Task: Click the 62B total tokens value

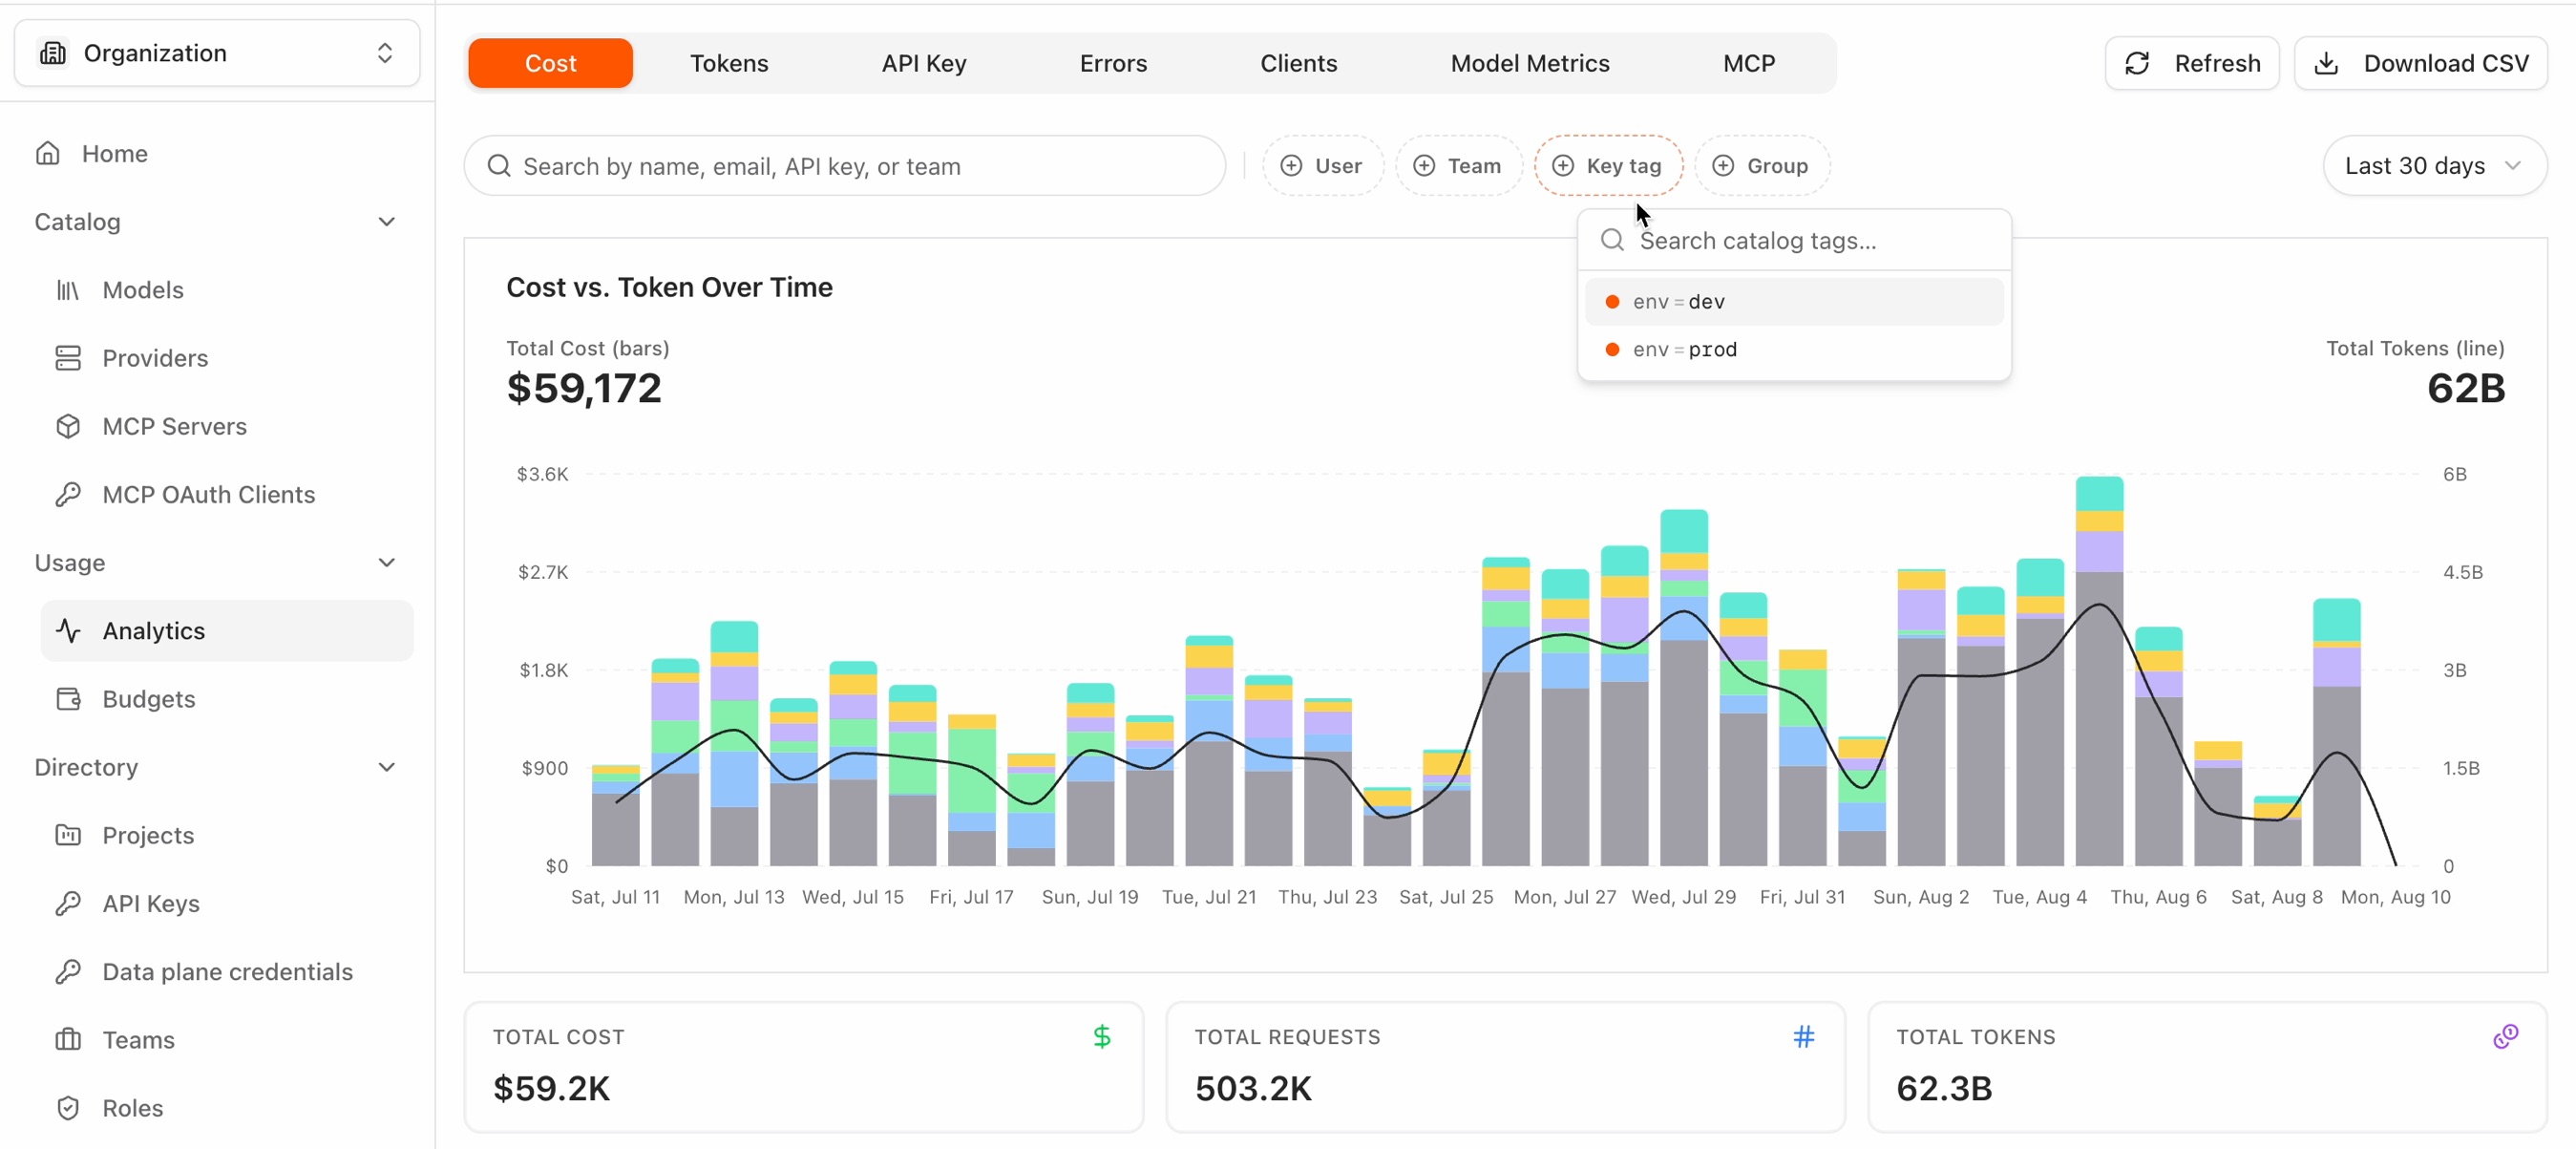Action: coord(2466,389)
